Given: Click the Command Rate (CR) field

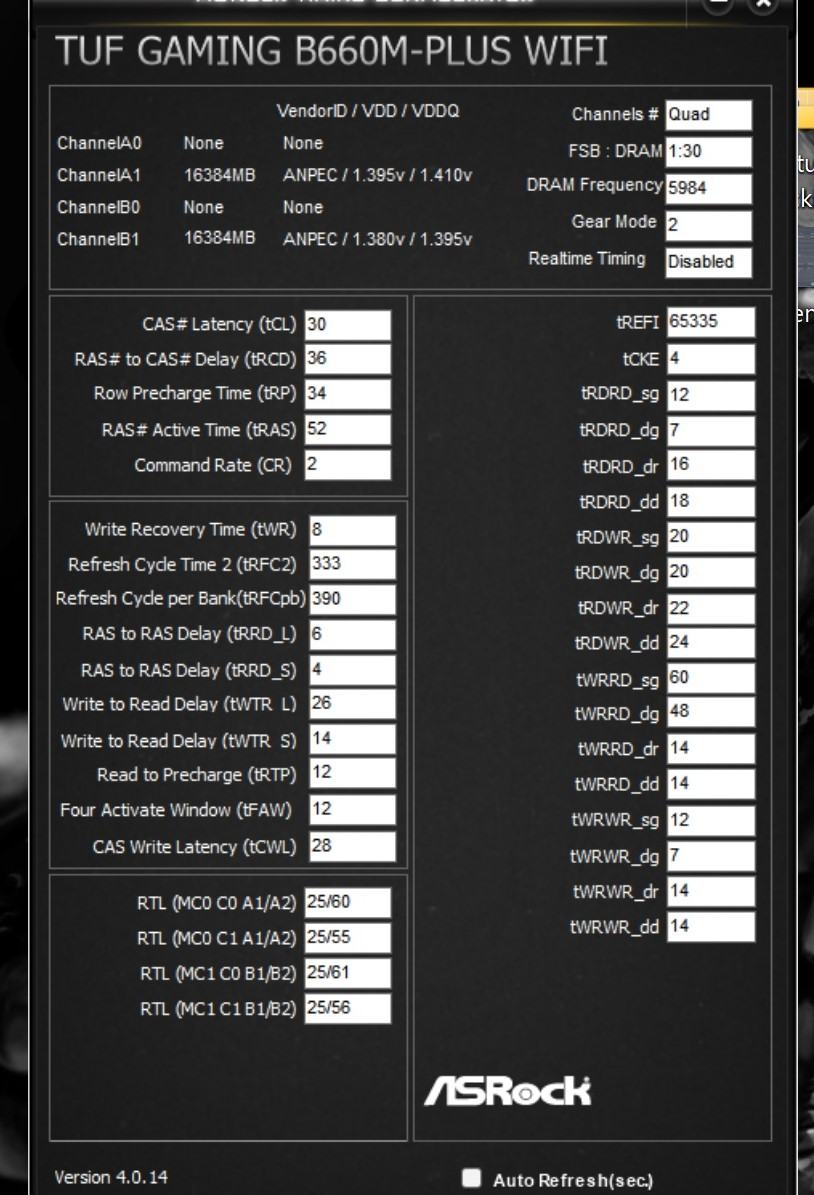Looking at the screenshot, I should 348,465.
